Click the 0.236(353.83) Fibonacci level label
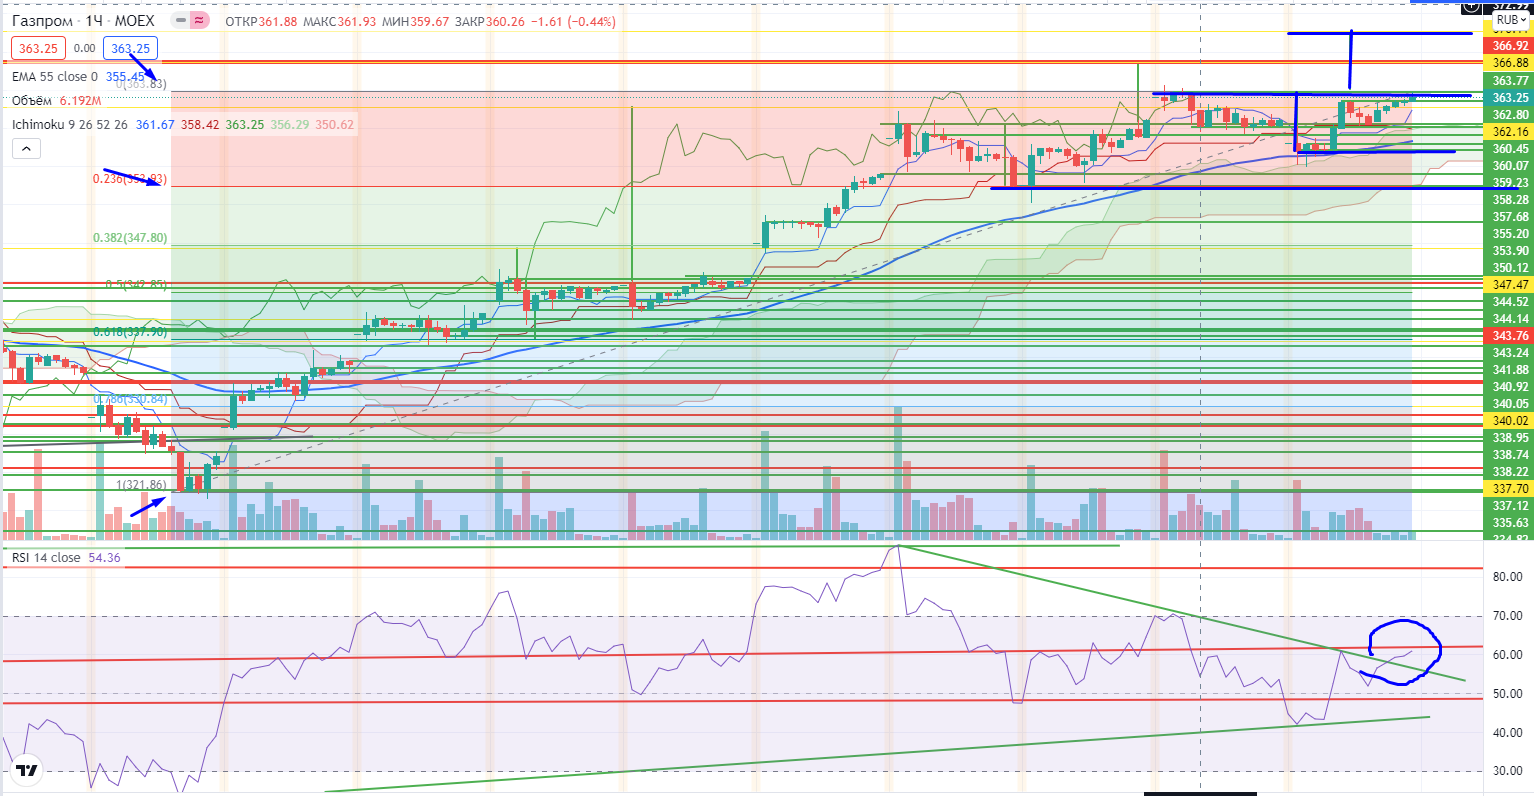 point(129,179)
